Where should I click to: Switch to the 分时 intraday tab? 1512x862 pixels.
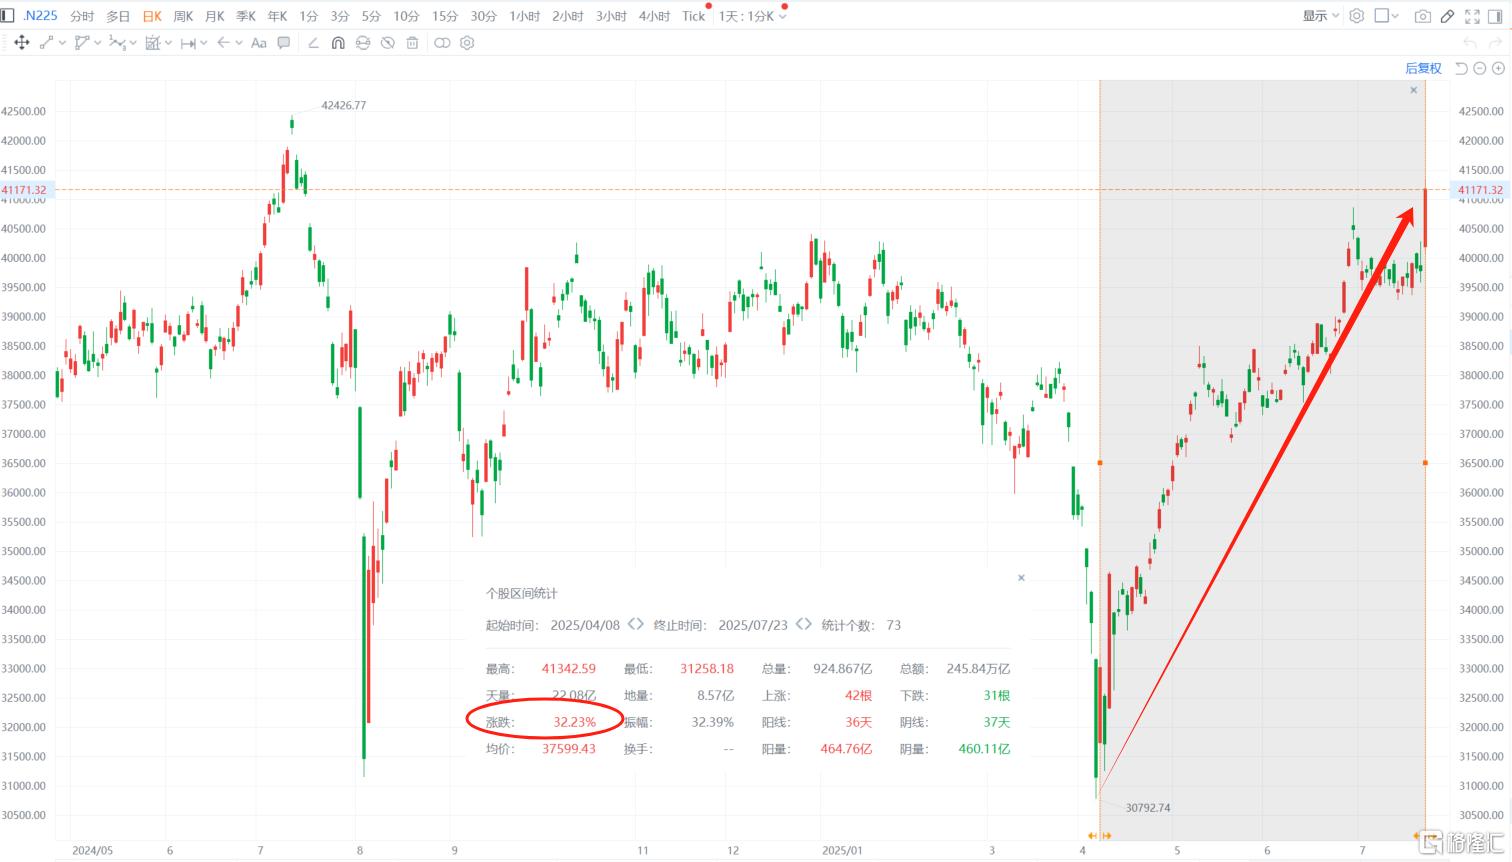click(x=82, y=16)
